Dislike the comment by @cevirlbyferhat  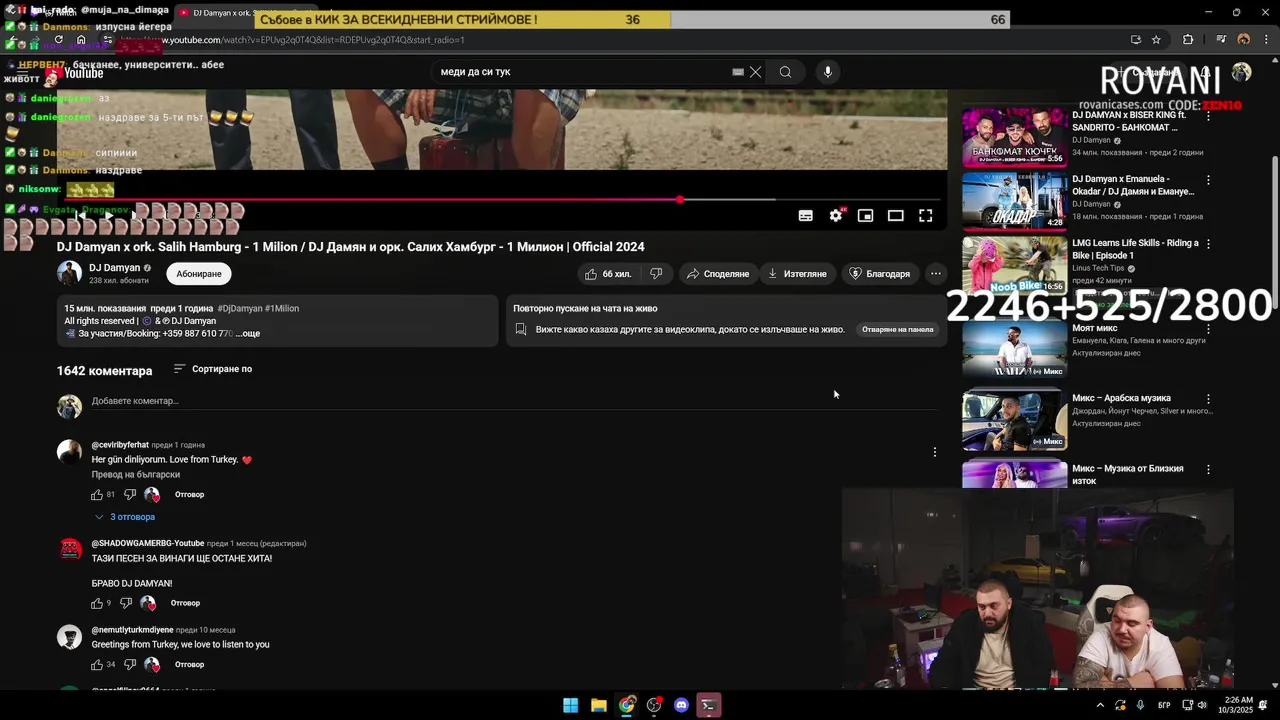click(130, 495)
